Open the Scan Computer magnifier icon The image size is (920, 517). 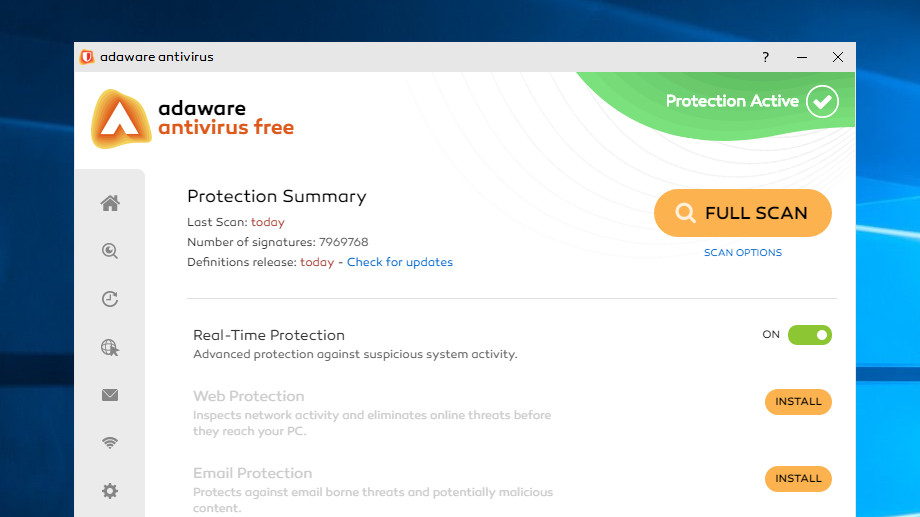pyautogui.click(x=110, y=251)
